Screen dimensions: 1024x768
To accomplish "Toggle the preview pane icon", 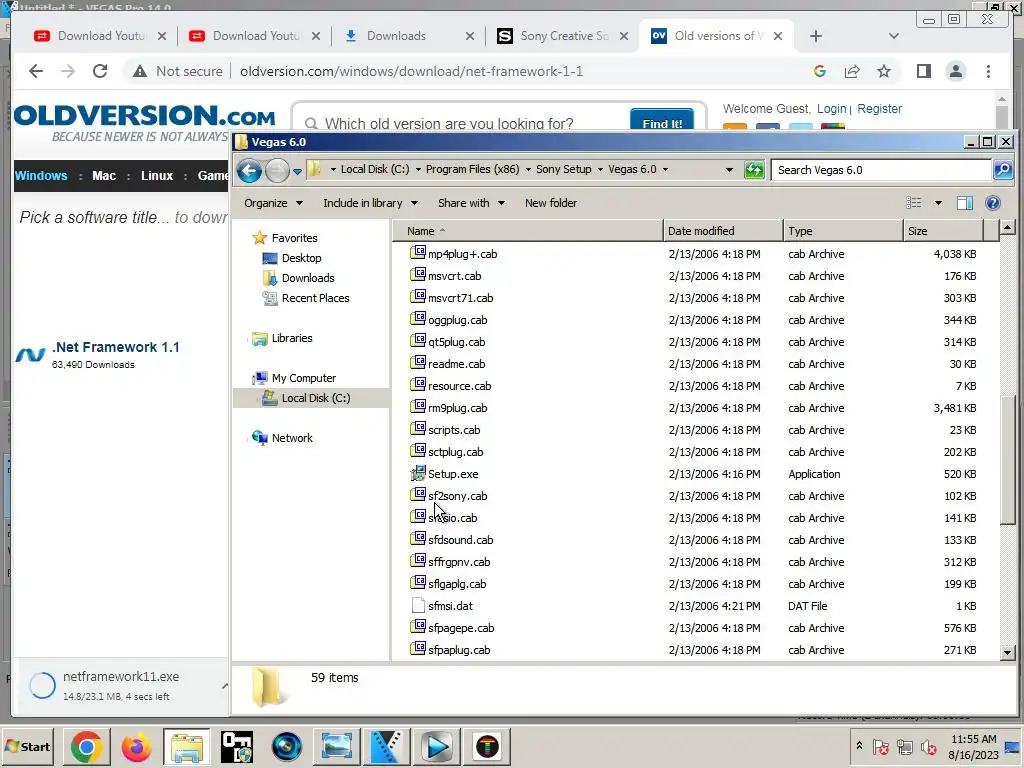I will [x=965, y=203].
